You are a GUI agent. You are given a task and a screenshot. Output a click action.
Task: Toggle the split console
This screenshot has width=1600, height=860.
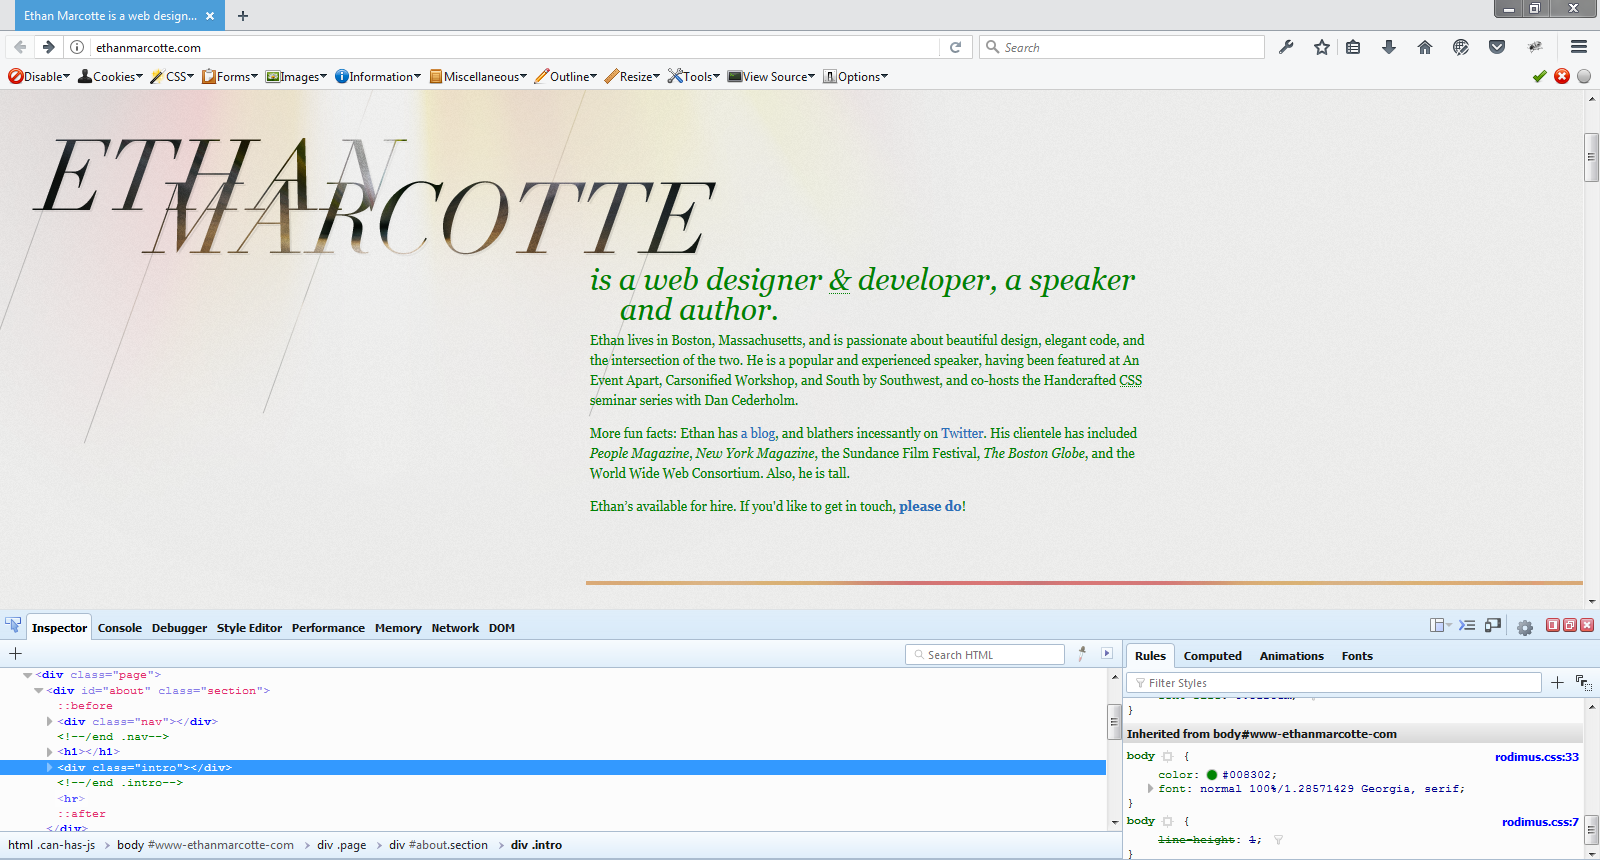[1467, 625]
